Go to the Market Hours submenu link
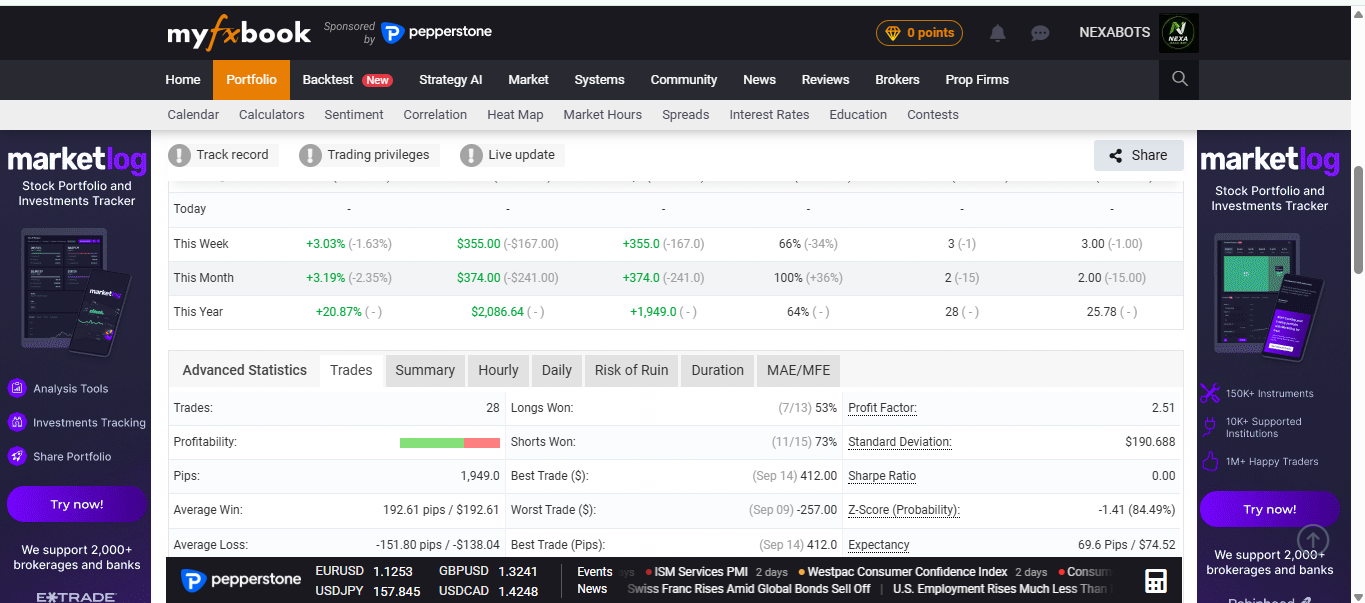The height and width of the screenshot is (603, 1365). tap(602, 115)
